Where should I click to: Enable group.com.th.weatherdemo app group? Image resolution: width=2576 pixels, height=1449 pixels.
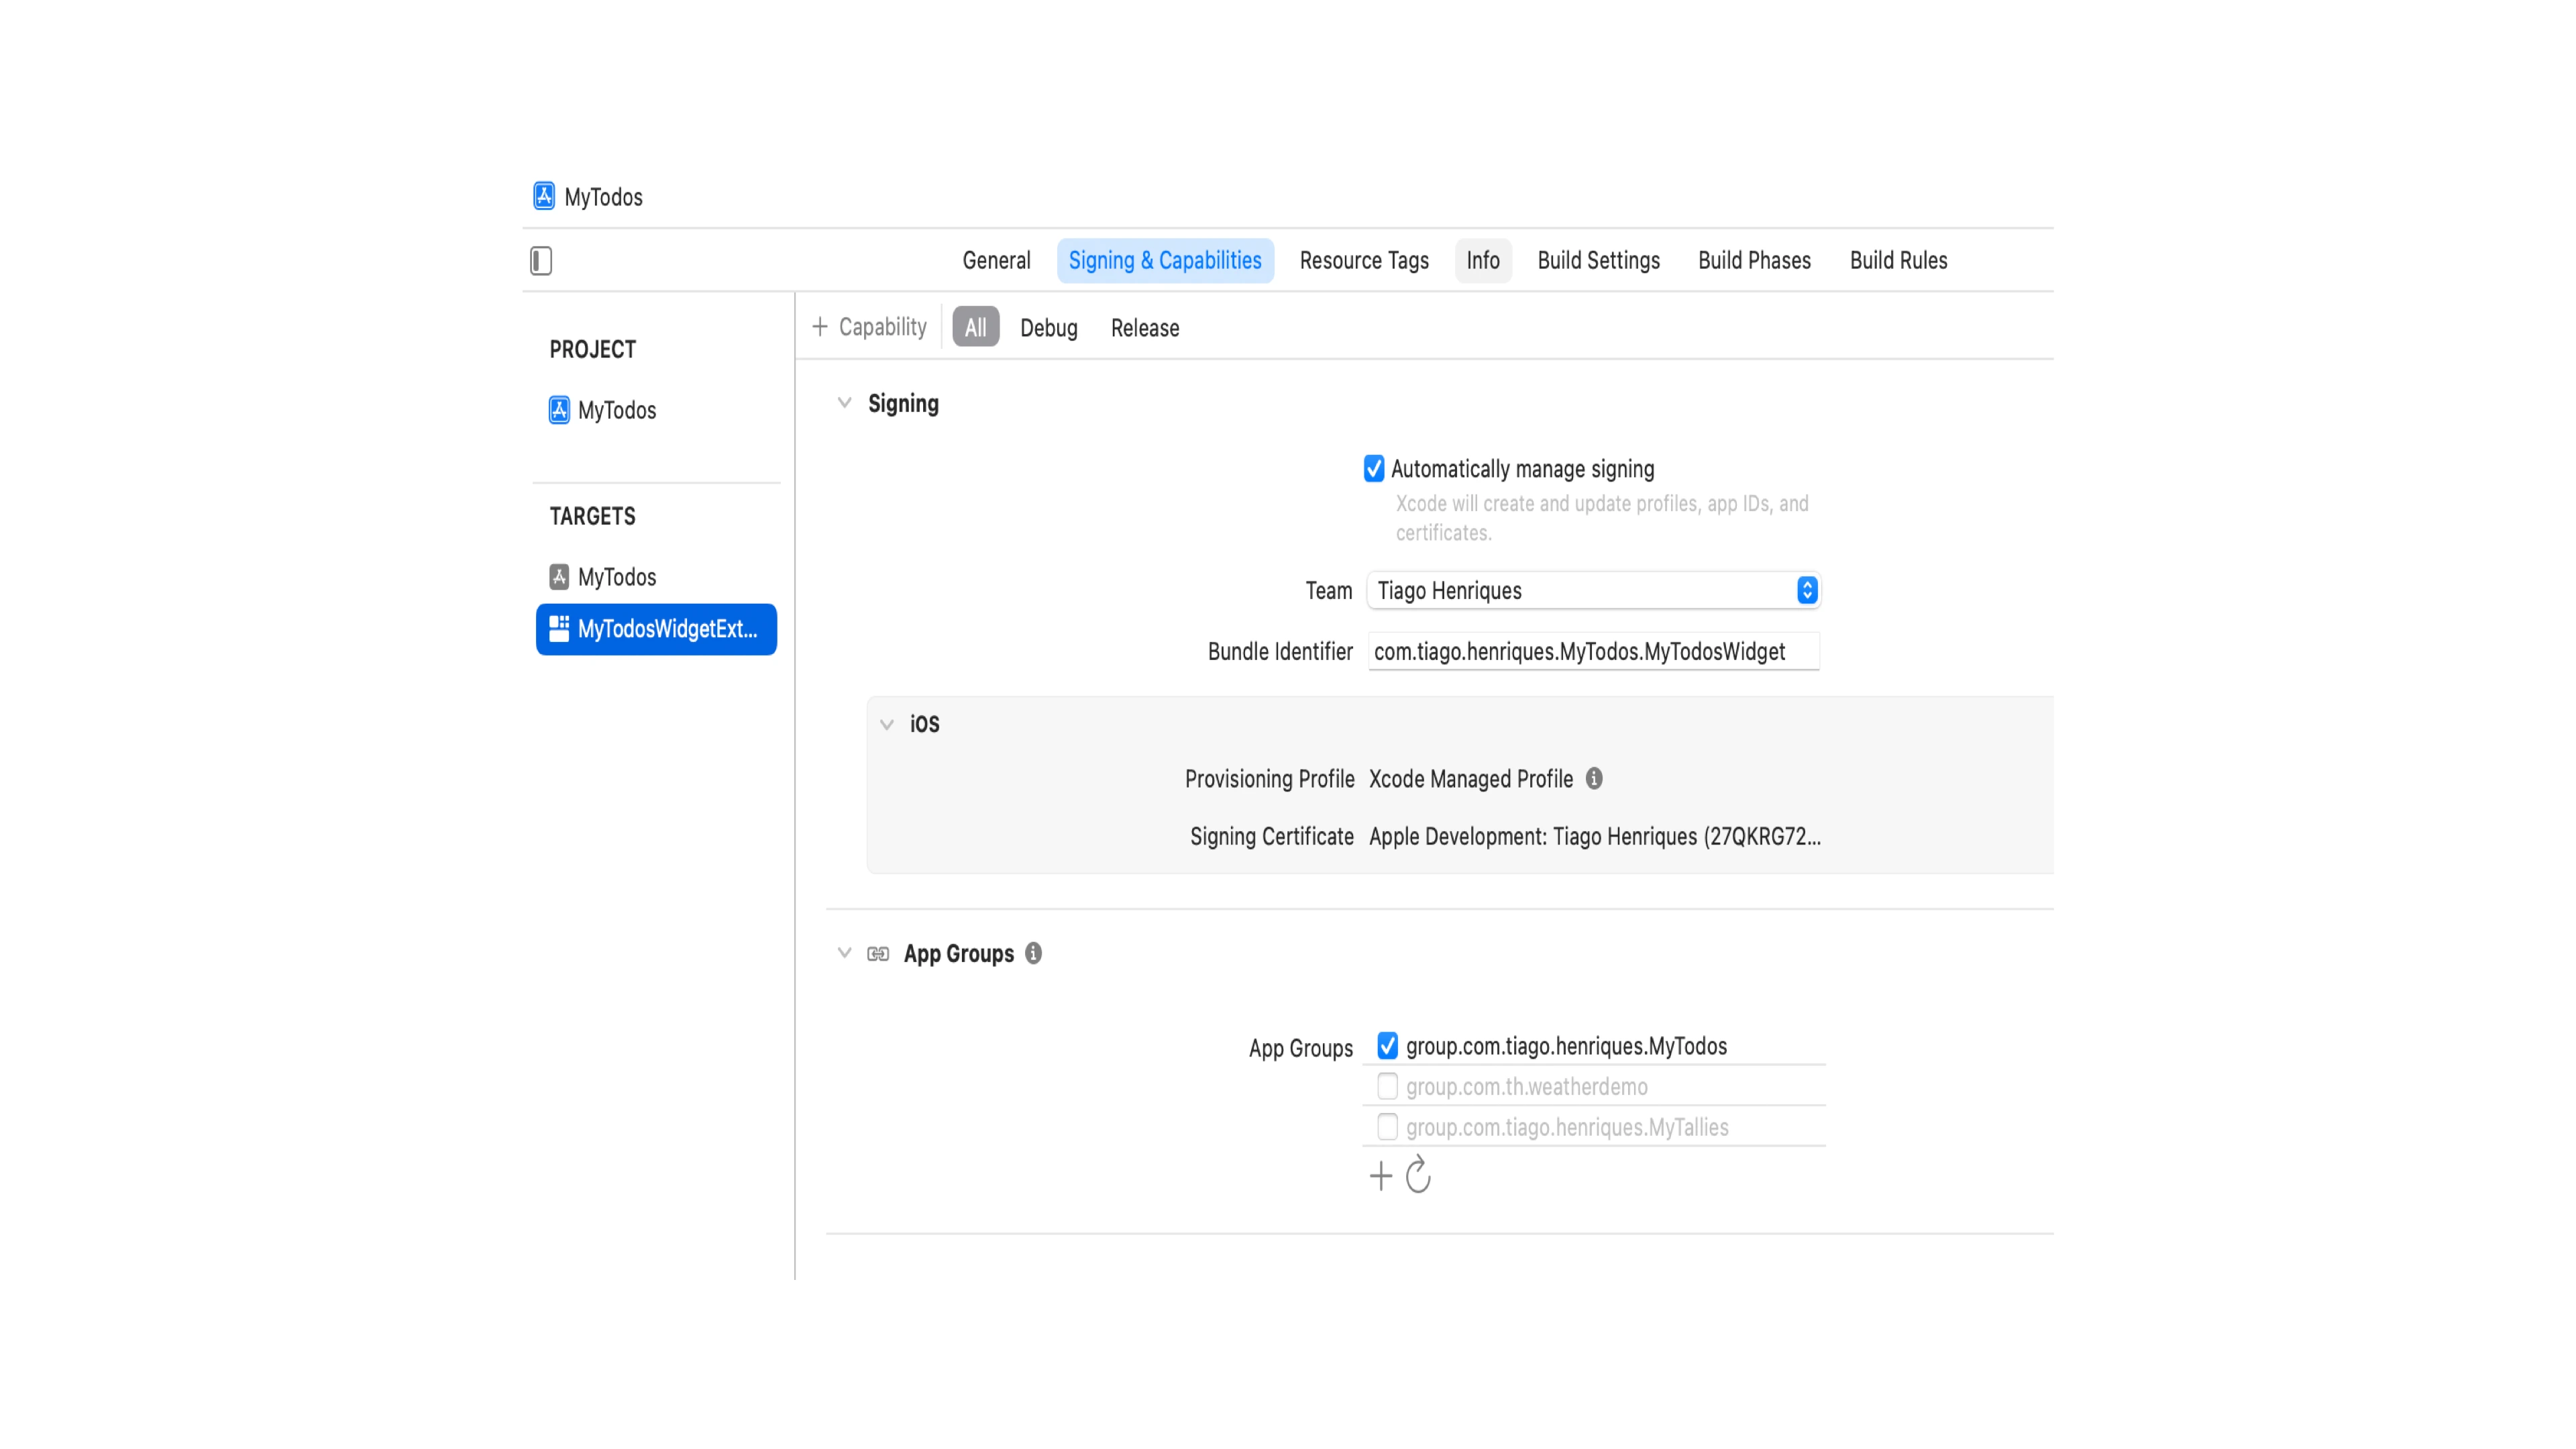[x=1387, y=1086]
